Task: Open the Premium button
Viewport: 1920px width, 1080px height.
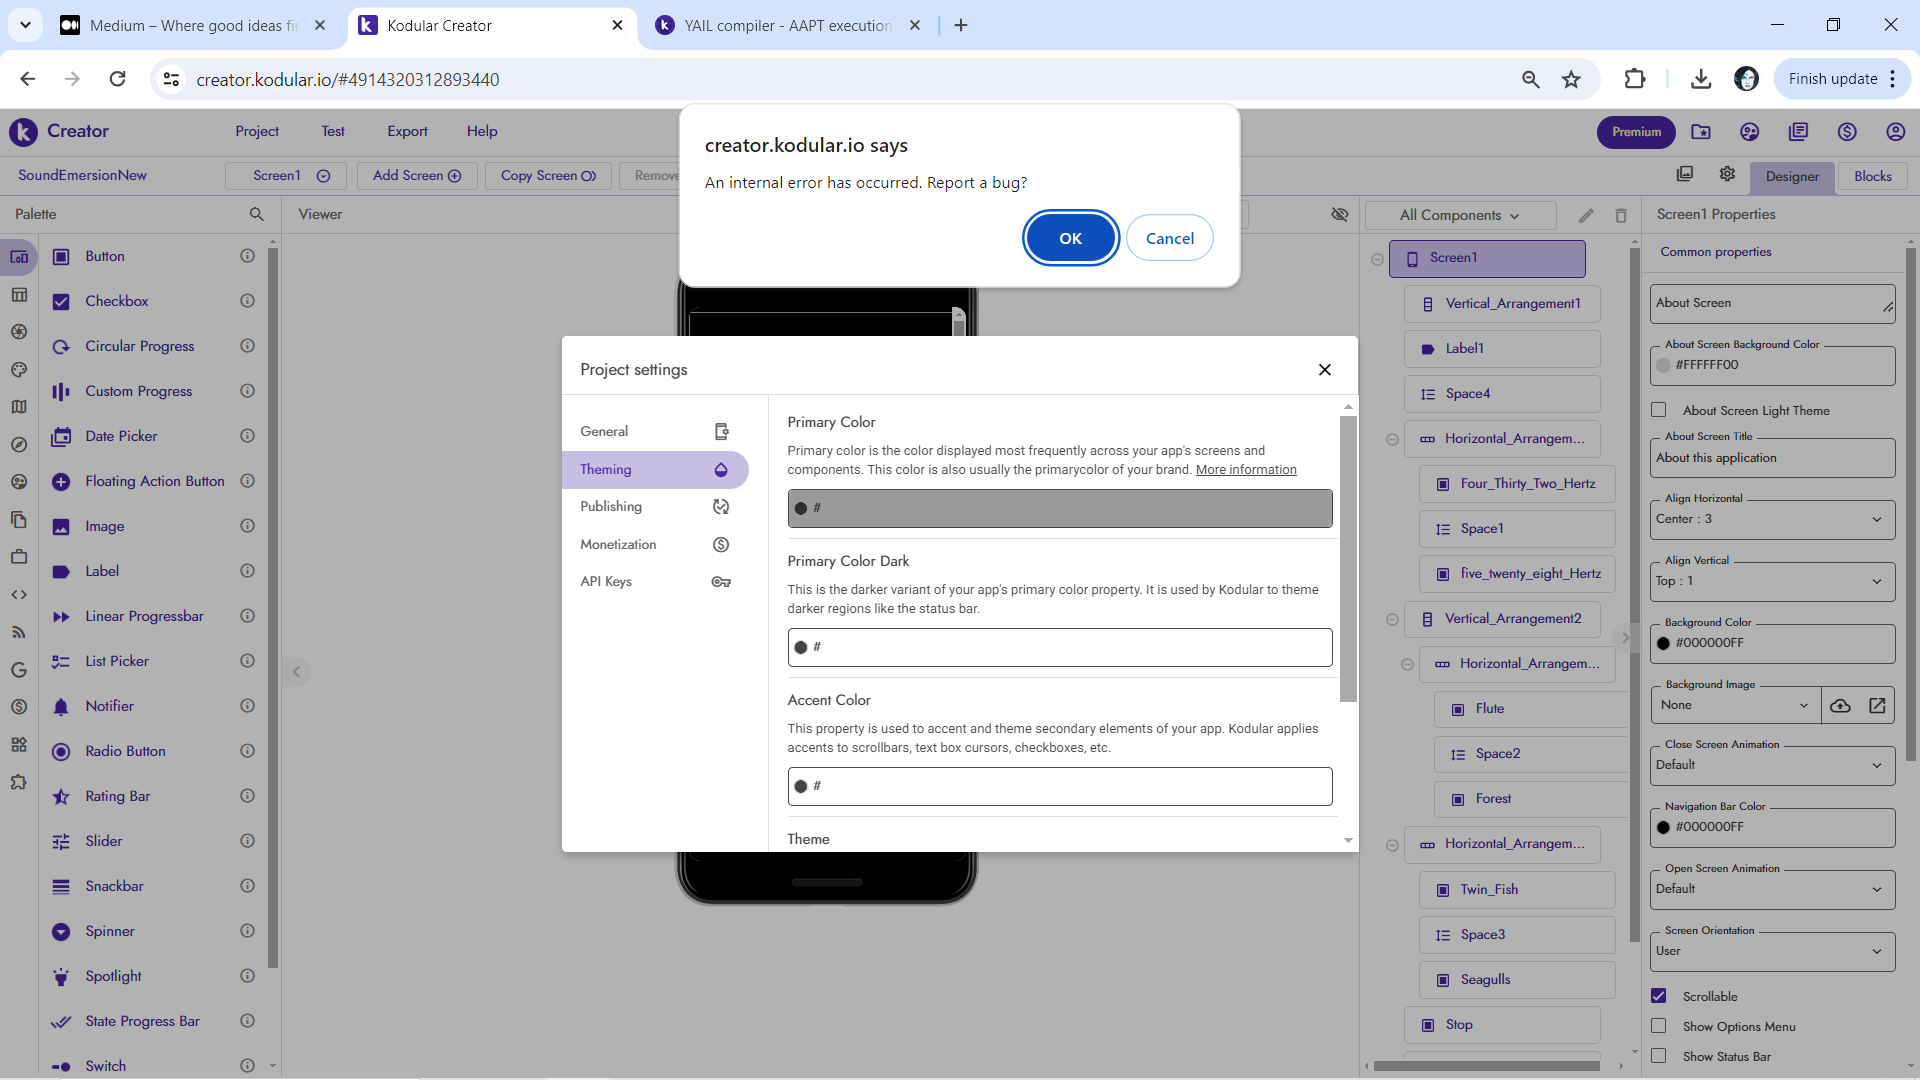Action: (x=1636, y=132)
